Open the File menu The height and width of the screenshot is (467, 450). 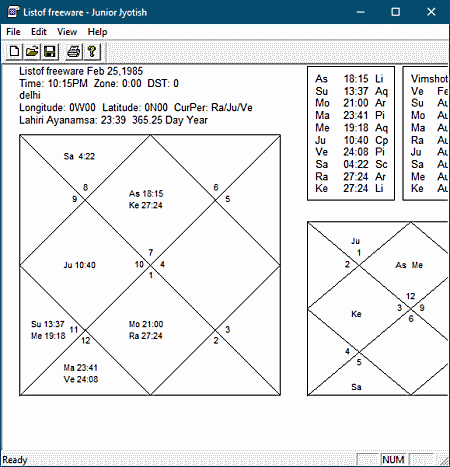click(x=13, y=32)
